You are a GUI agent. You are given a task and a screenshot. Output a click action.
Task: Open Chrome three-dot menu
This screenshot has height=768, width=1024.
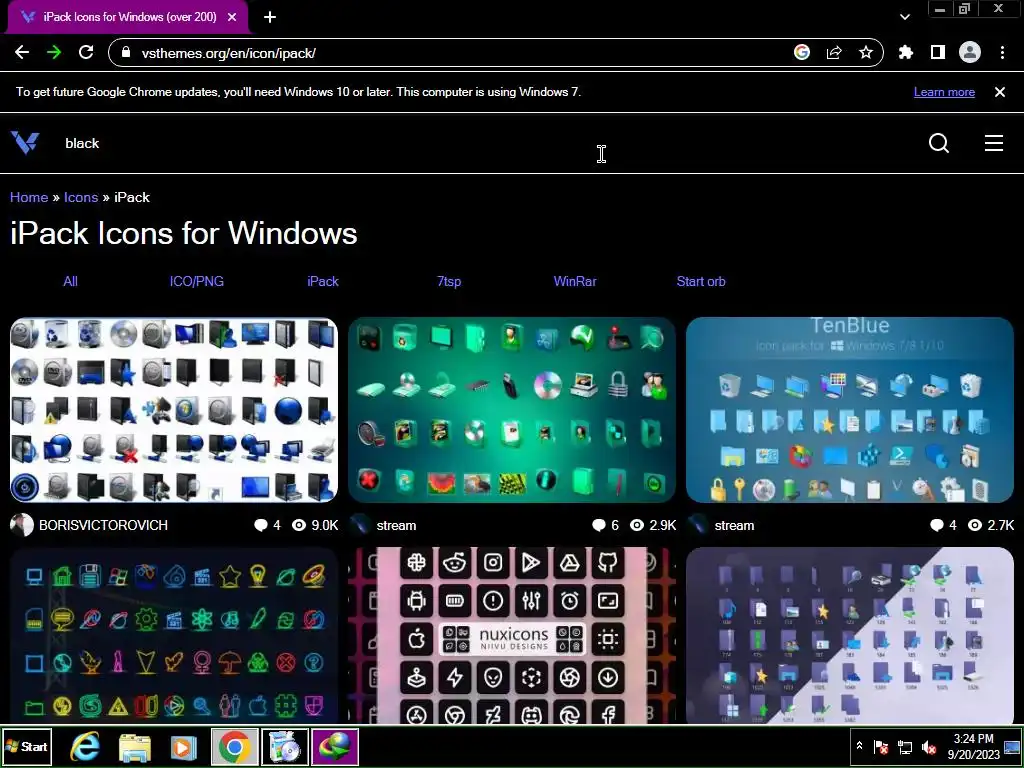(1002, 52)
